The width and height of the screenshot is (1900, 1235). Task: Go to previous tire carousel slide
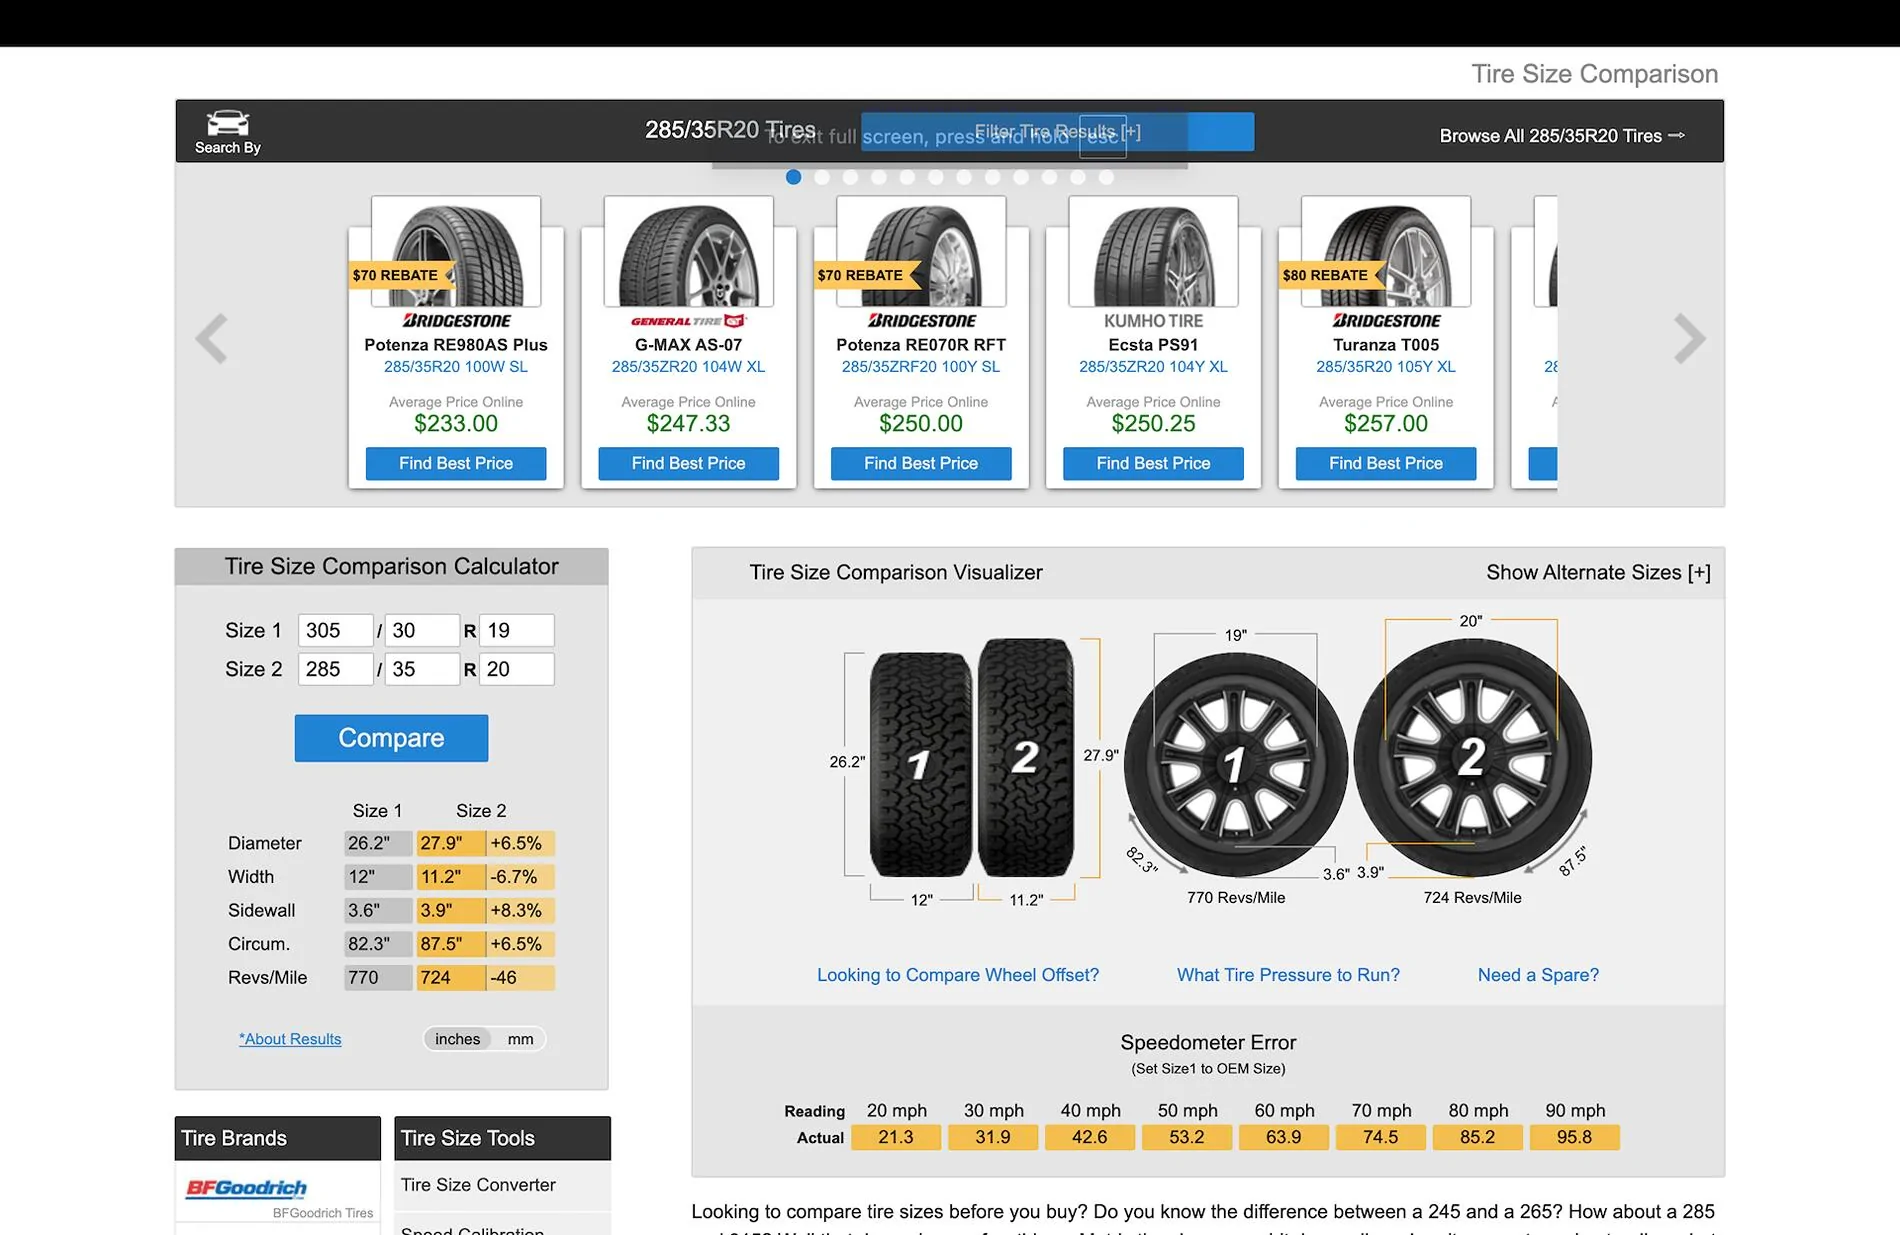[x=211, y=339]
